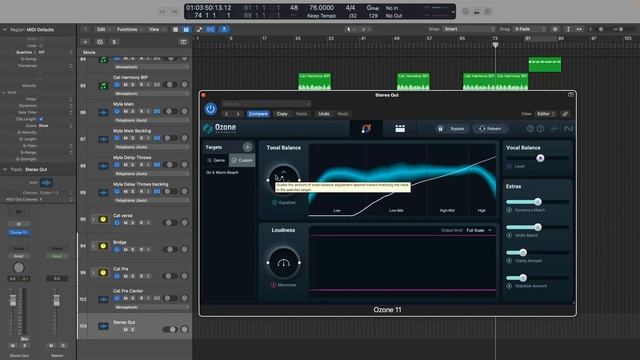The image size is (640, 360).
Task: Click Read automation button on Stereo Out strip
Action: [x=19, y=256]
